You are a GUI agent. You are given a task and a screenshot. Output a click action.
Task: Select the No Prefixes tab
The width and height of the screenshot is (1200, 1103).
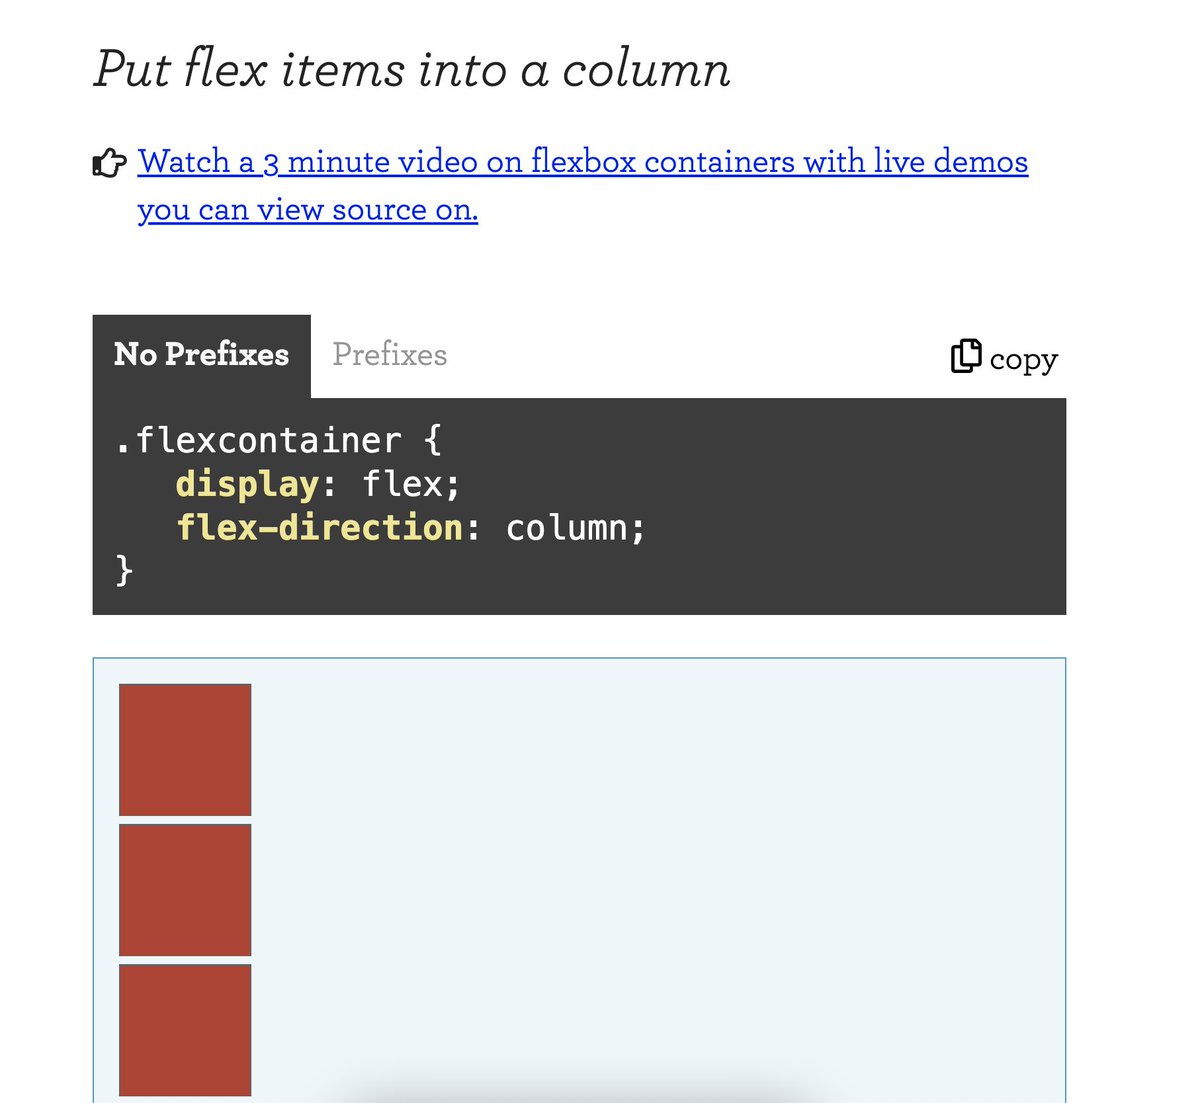click(201, 356)
